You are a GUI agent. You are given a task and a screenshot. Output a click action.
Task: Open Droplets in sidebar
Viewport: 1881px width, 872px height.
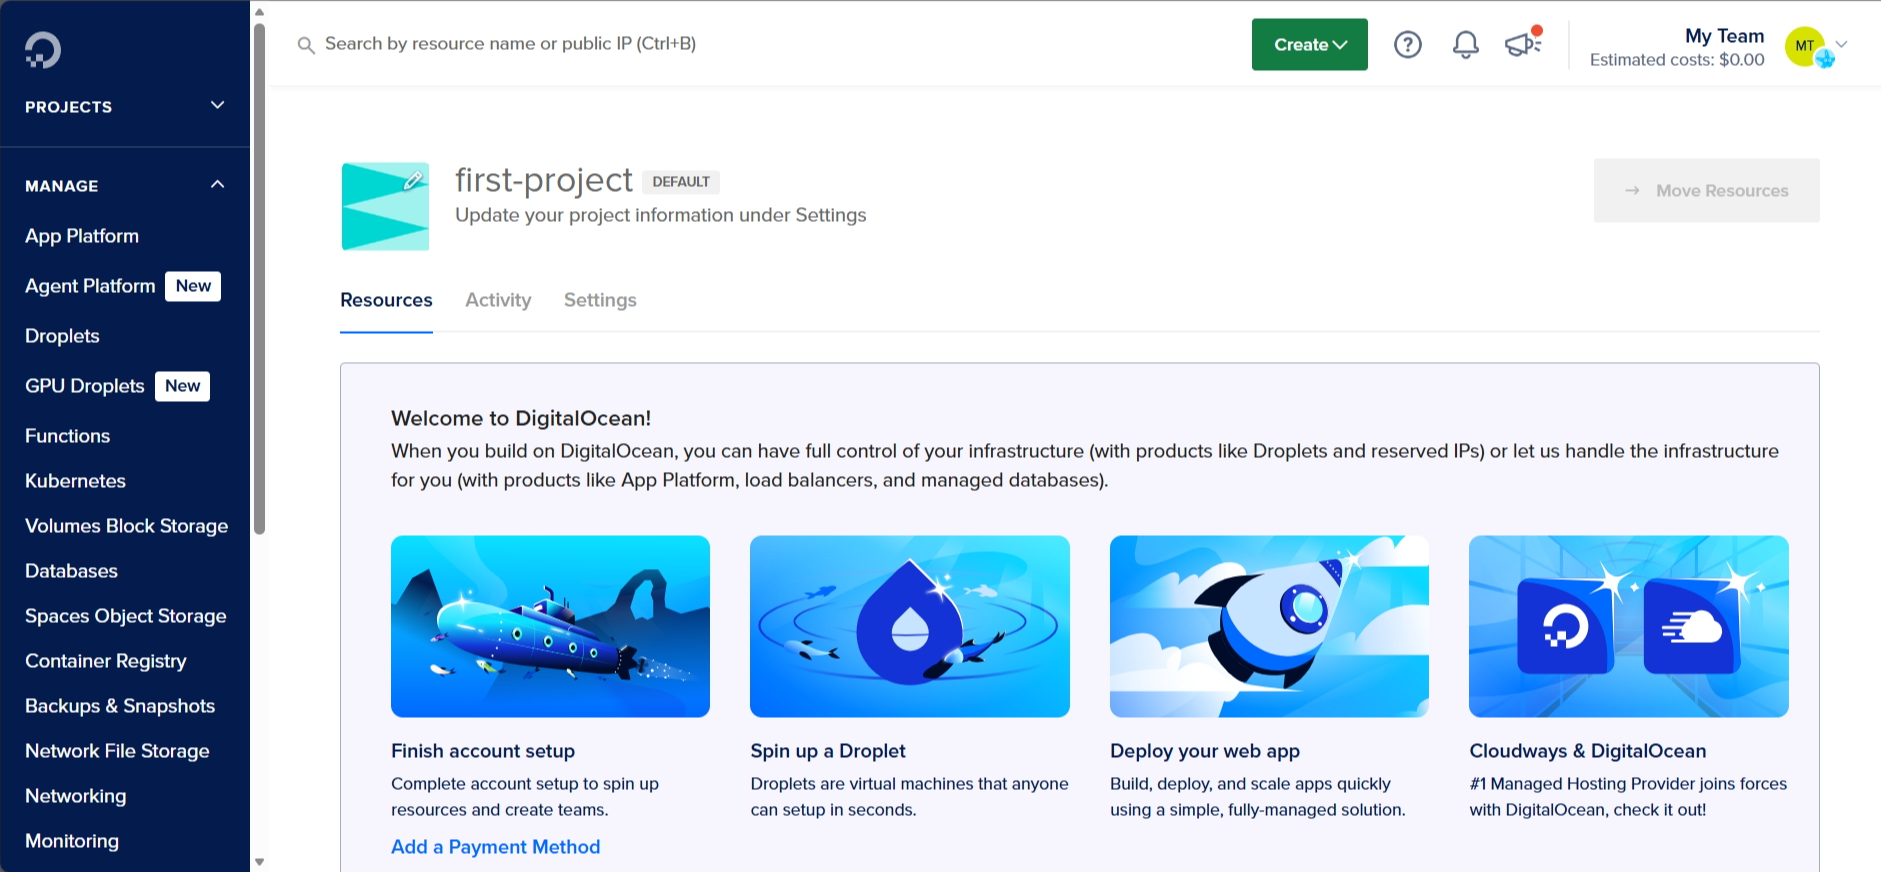coord(62,336)
